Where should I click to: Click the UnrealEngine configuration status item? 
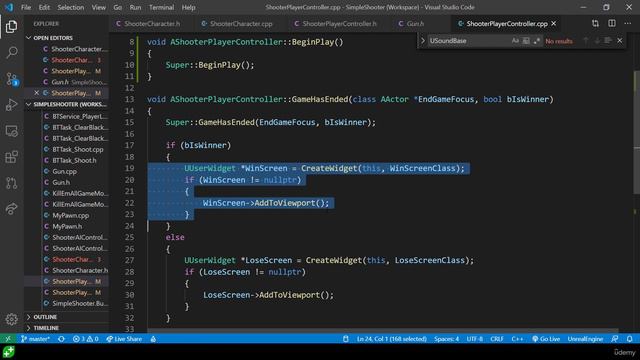(x=585, y=339)
